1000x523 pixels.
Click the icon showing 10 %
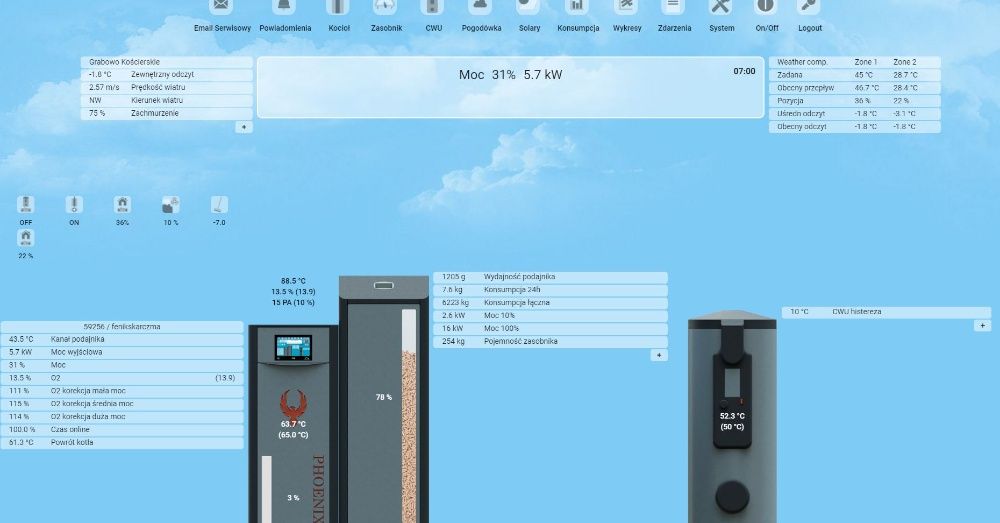[171, 205]
